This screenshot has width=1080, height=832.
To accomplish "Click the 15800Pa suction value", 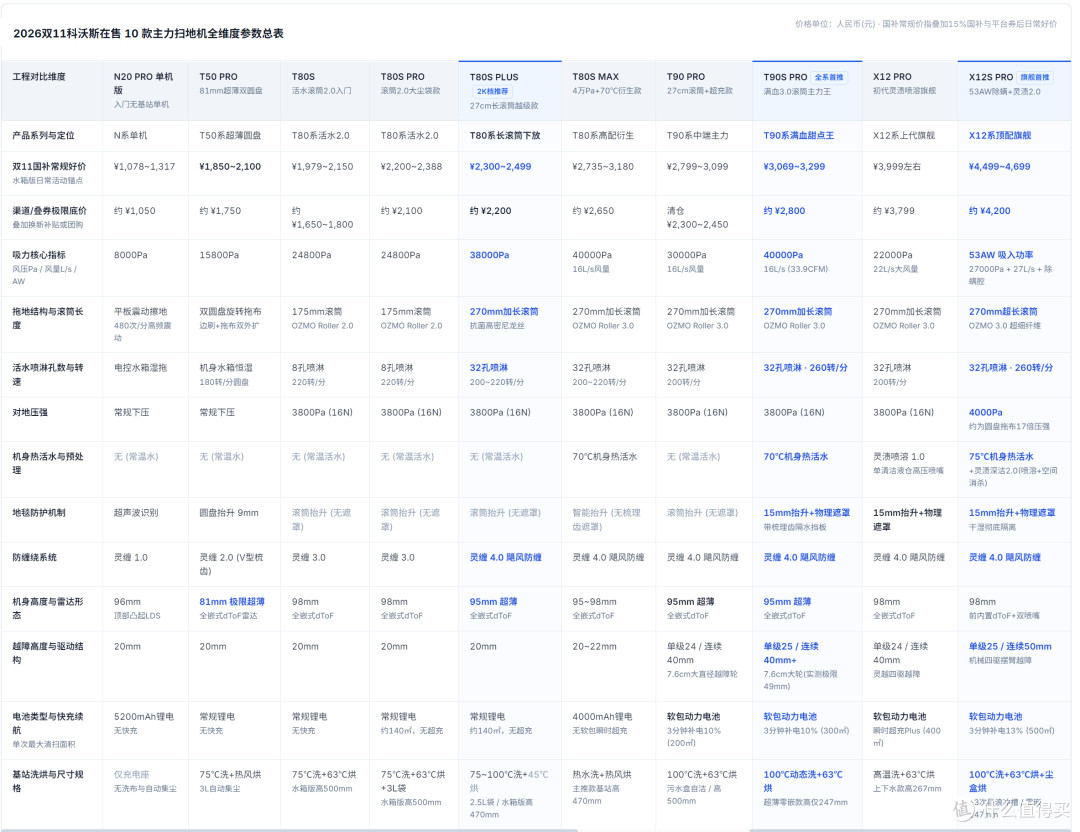I will click(x=219, y=255).
